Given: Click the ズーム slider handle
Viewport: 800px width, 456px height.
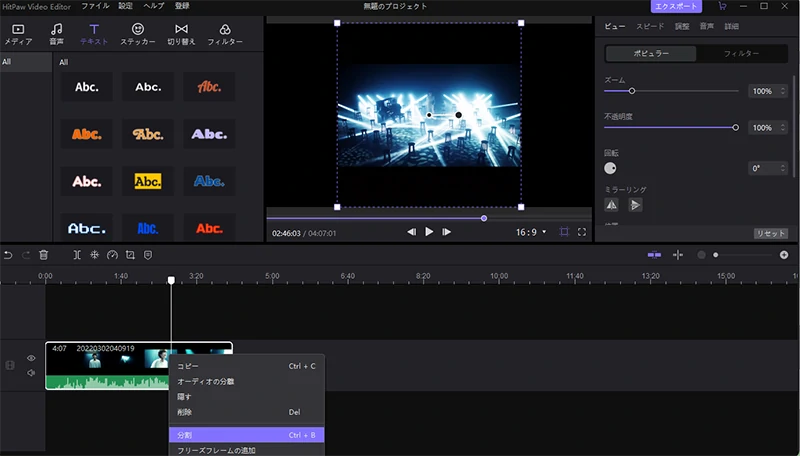Looking at the screenshot, I should [x=632, y=91].
